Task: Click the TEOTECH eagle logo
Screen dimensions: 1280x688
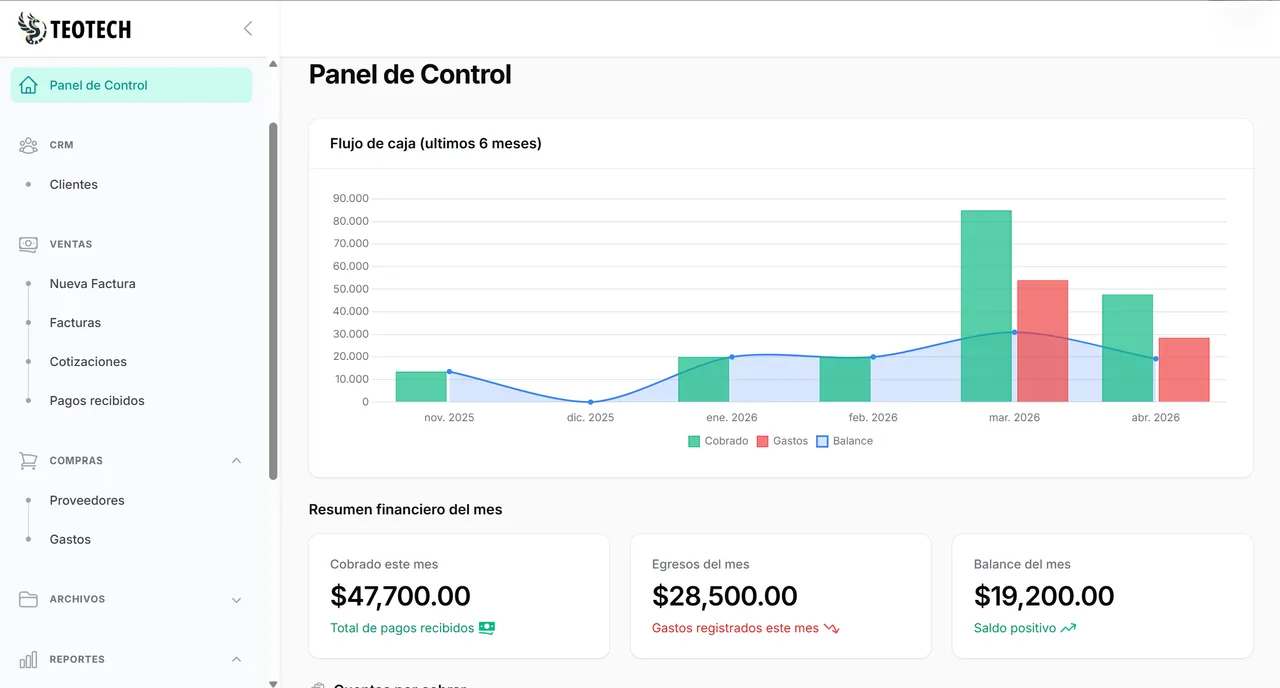Action: tap(31, 28)
